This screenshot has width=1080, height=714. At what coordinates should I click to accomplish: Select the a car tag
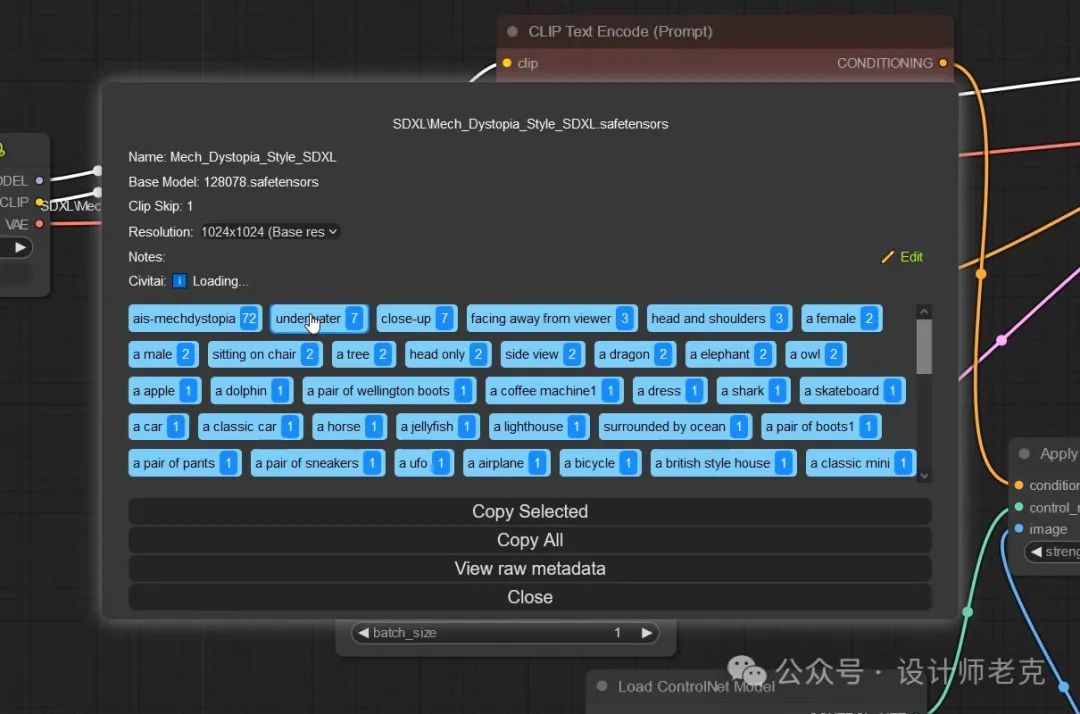pyautogui.click(x=158, y=426)
